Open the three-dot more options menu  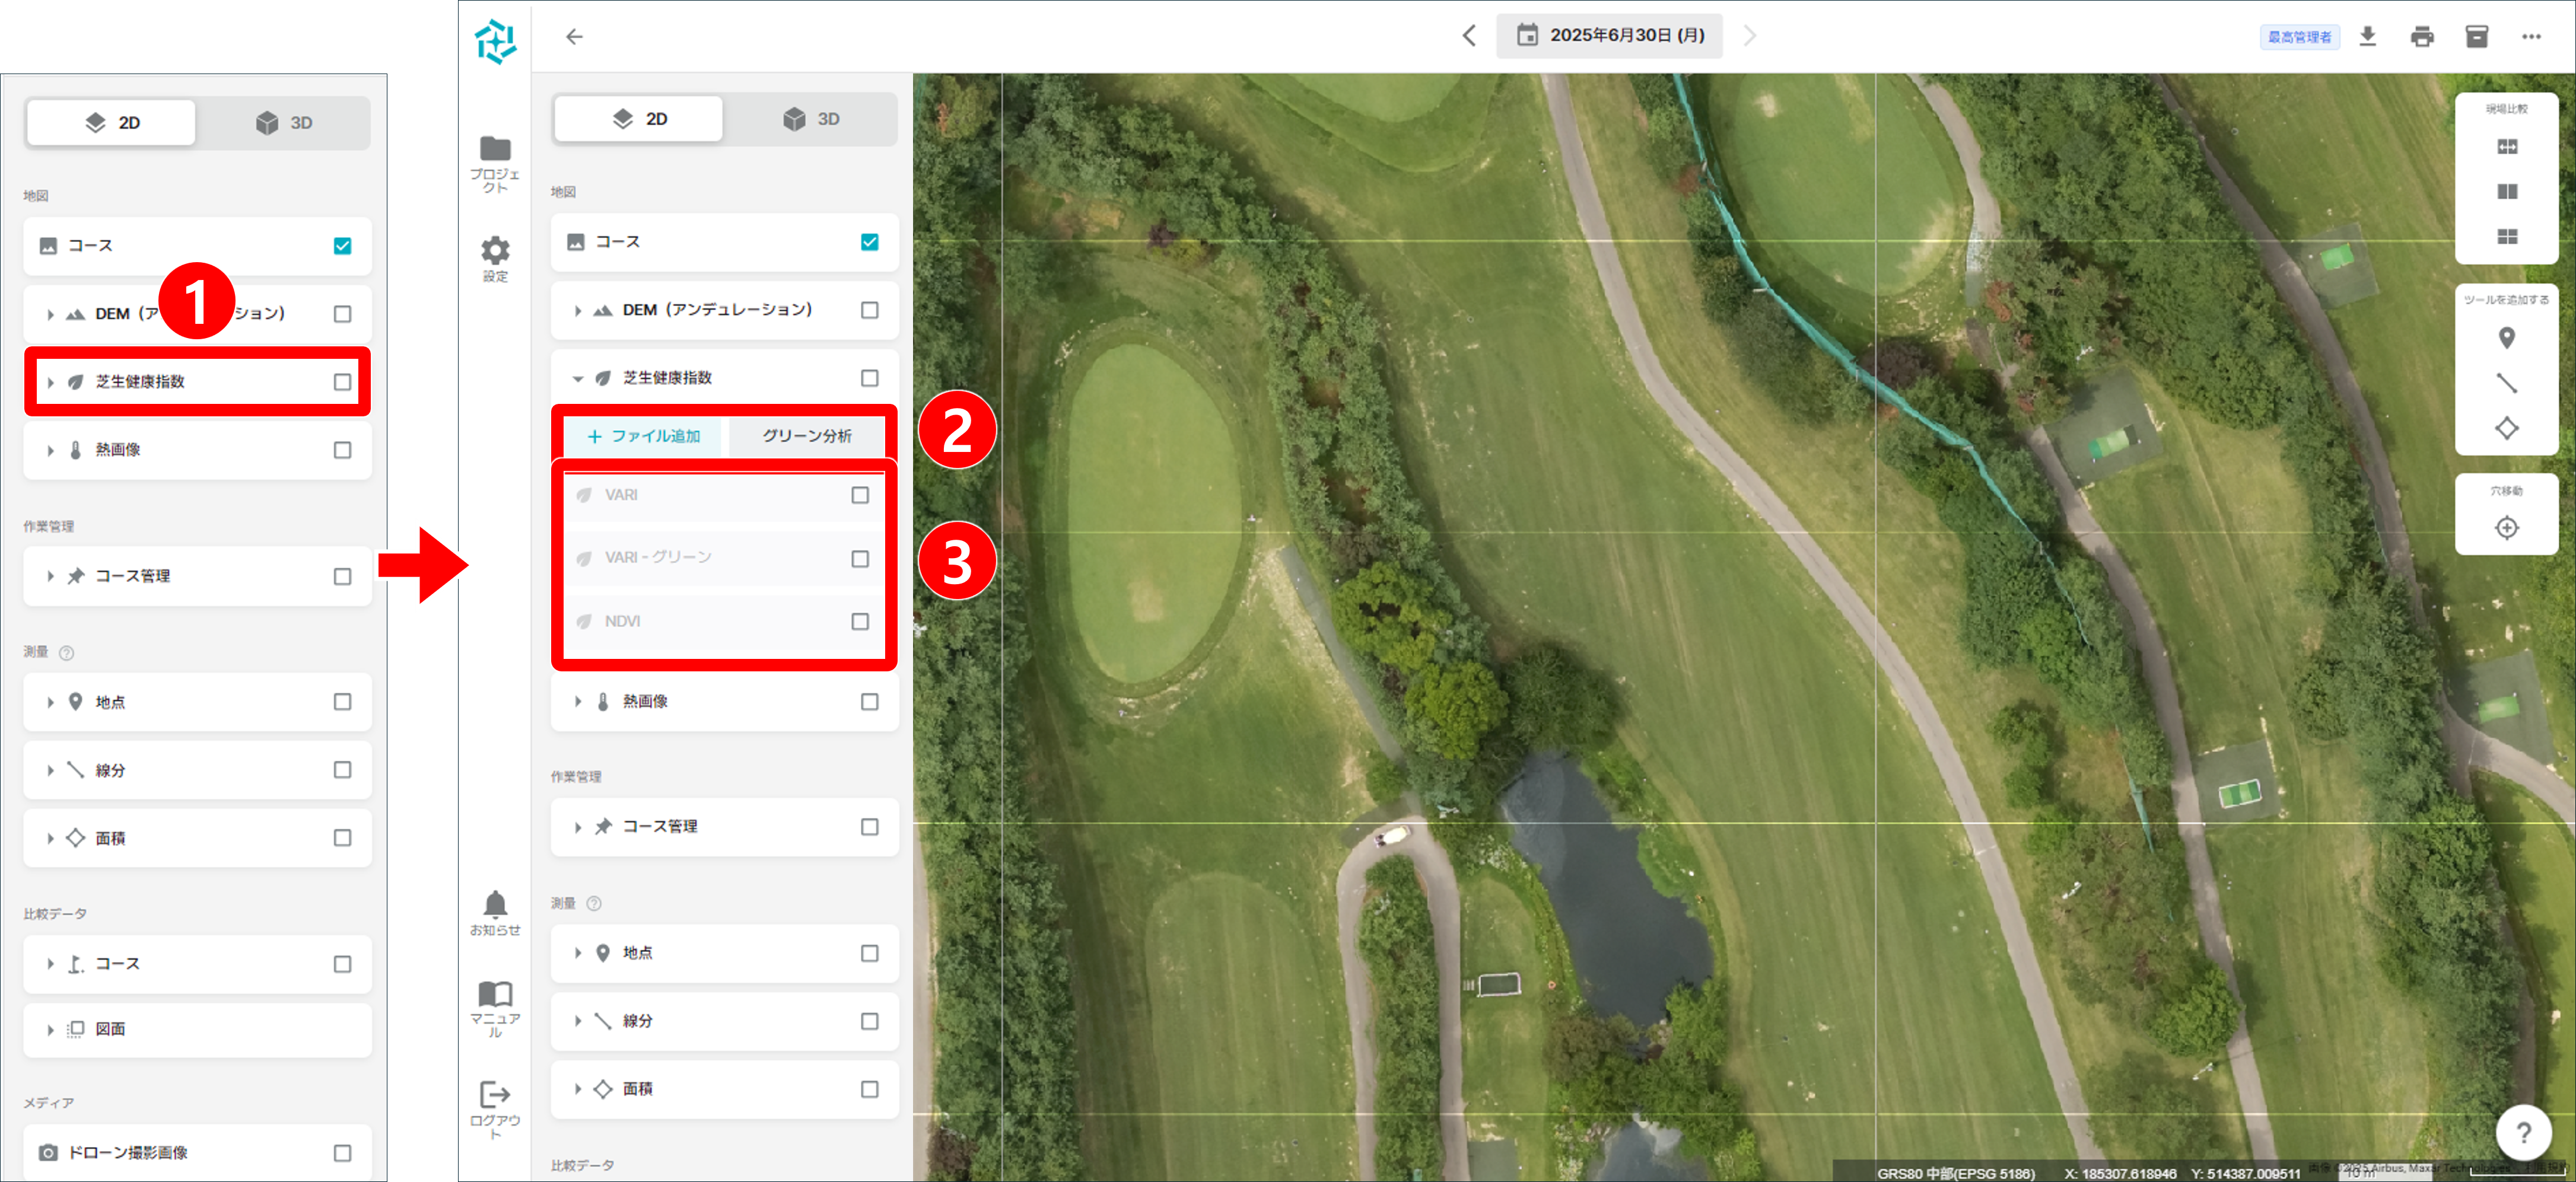pos(2531,37)
